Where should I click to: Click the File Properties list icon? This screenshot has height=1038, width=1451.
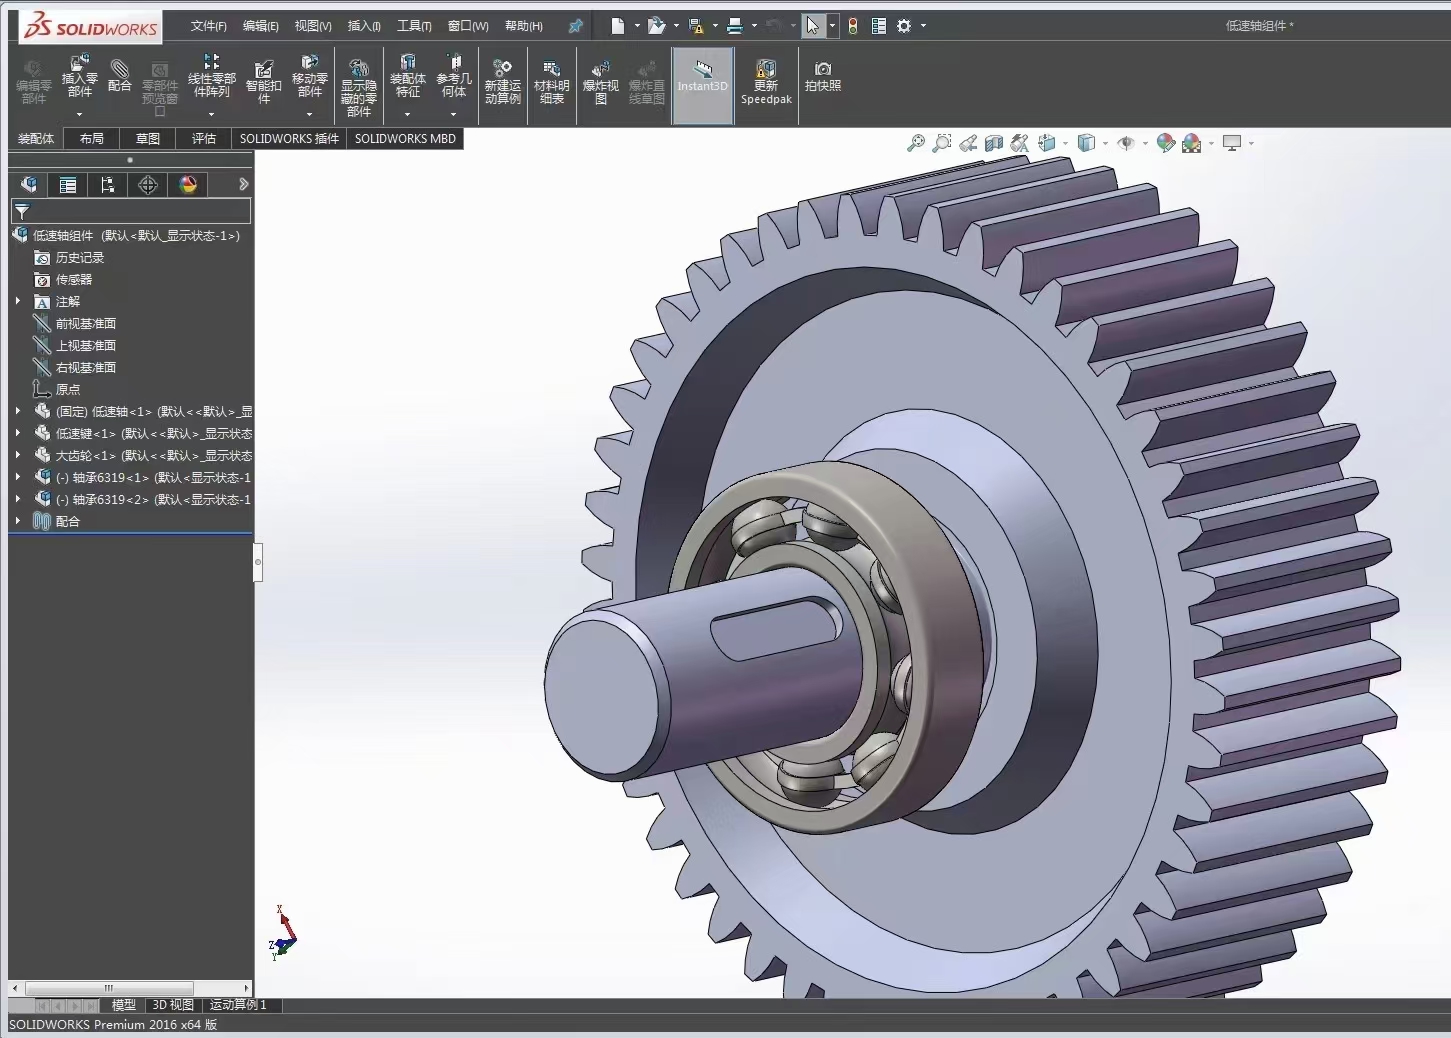pyautogui.click(x=879, y=26)
